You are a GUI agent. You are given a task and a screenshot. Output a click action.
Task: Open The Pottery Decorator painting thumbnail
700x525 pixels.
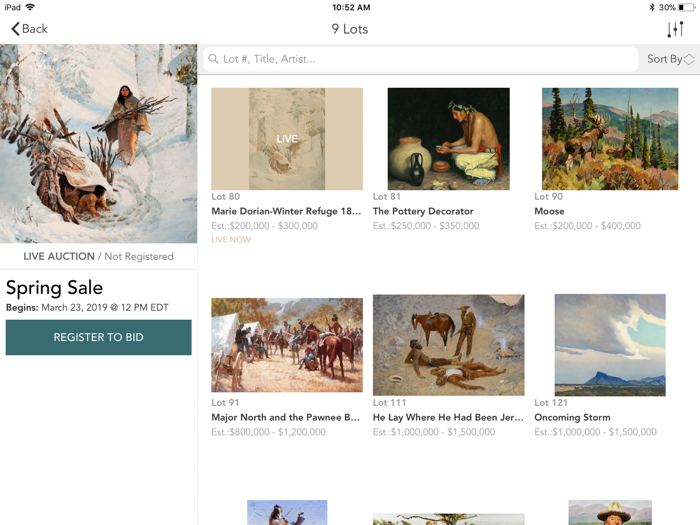449,139
